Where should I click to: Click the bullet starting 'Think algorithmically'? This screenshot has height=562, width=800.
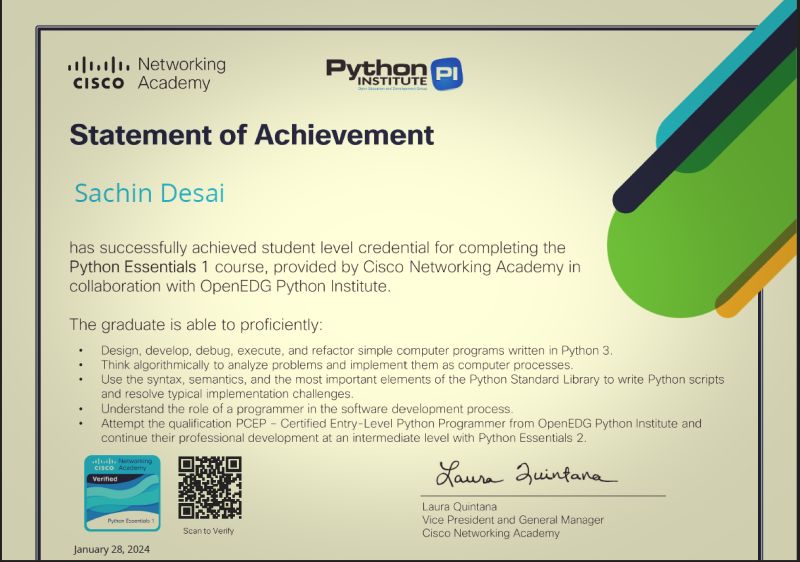(x=337, y=365)
